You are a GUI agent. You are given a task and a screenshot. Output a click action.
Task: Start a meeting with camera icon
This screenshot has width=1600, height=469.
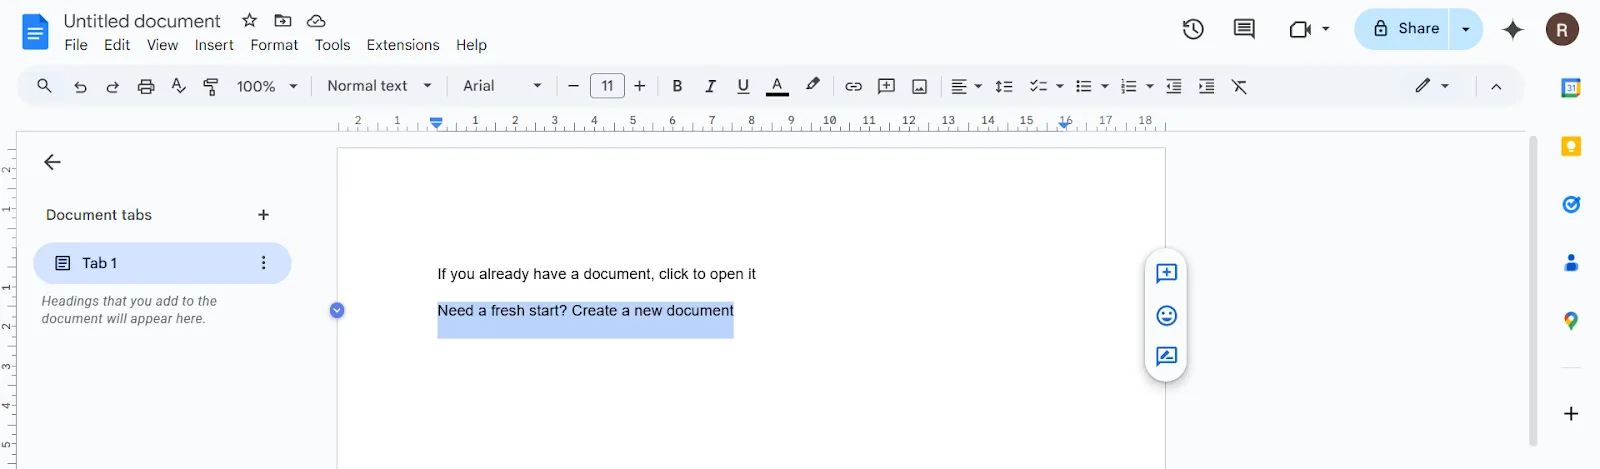(1300, 29)
